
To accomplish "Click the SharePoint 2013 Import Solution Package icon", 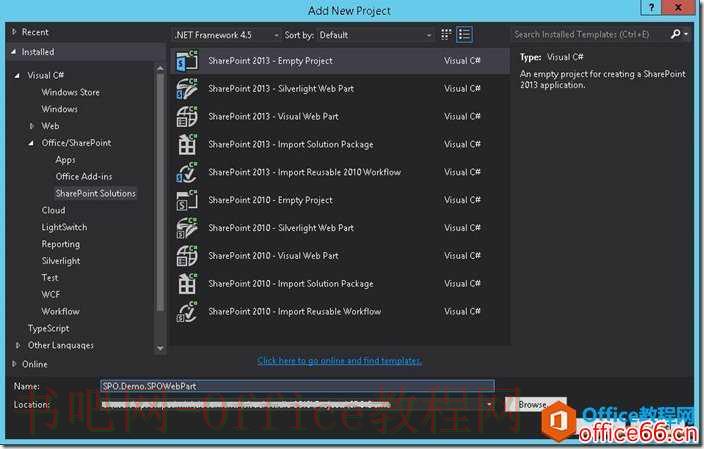I will point(187,144).
